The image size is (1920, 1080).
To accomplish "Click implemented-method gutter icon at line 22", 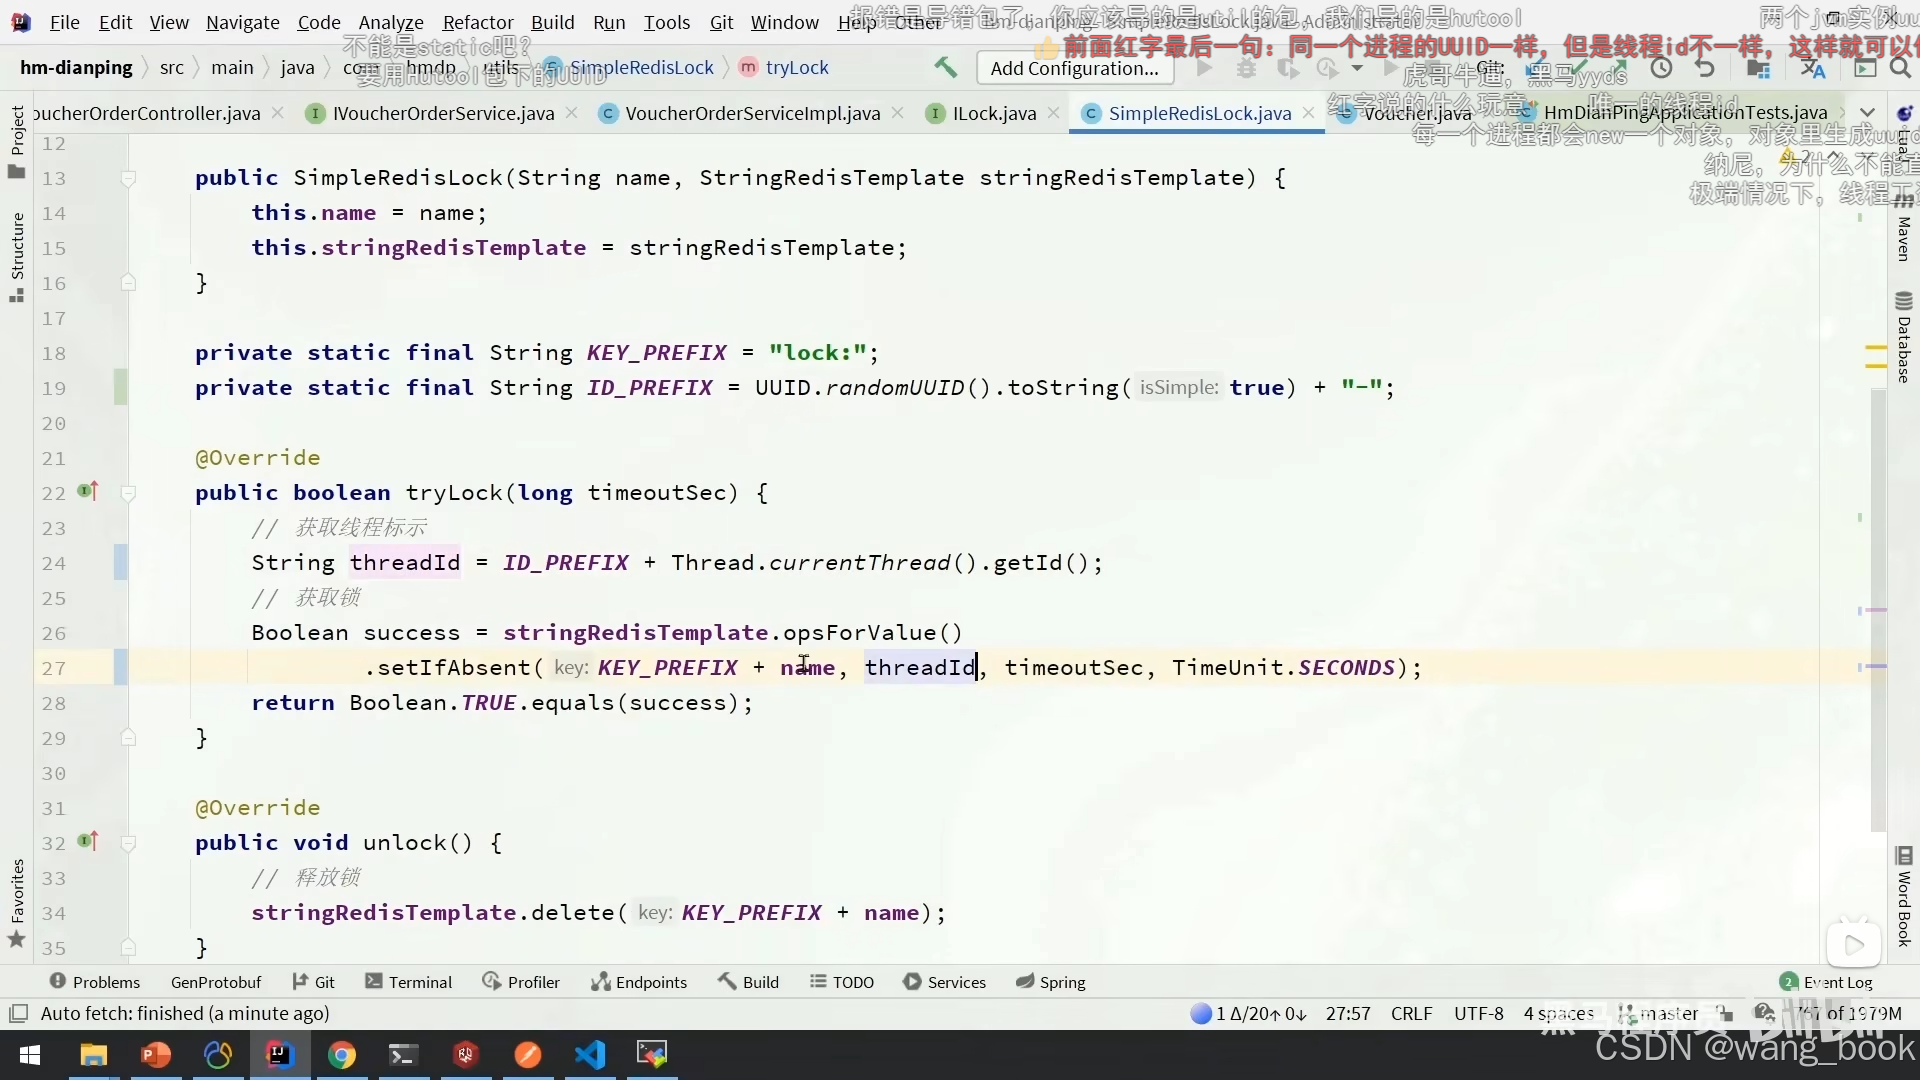I will click(x=88, y=491).
